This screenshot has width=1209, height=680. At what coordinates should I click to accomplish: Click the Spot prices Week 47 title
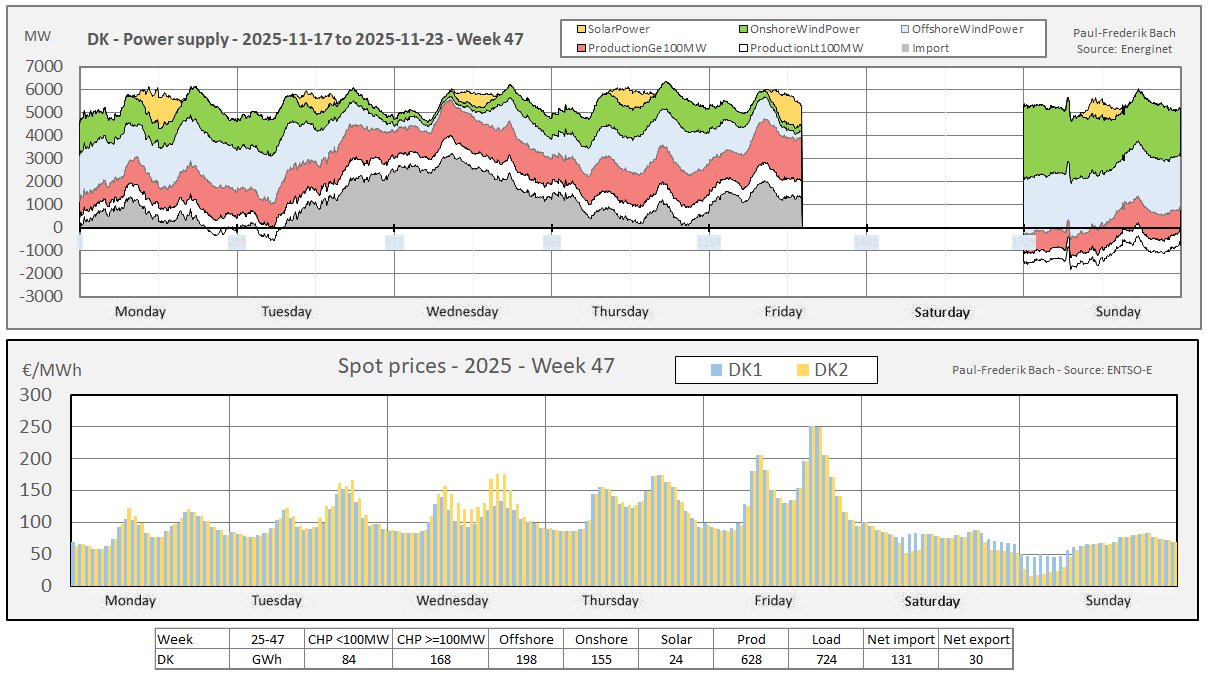coord(477,366)
